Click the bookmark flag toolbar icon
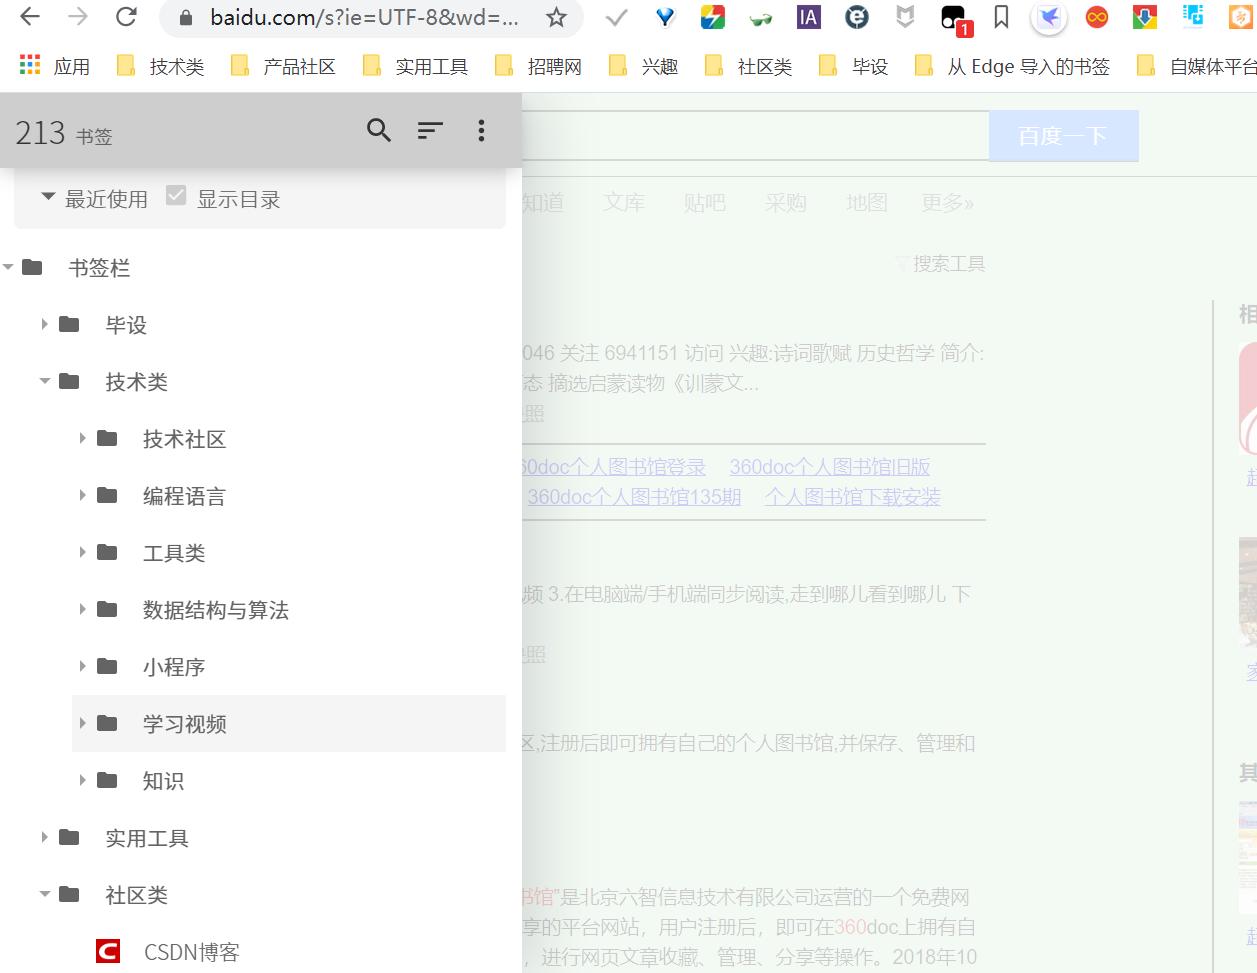Viewport: 1257px width, 973px height. (x=1000, y=17)
